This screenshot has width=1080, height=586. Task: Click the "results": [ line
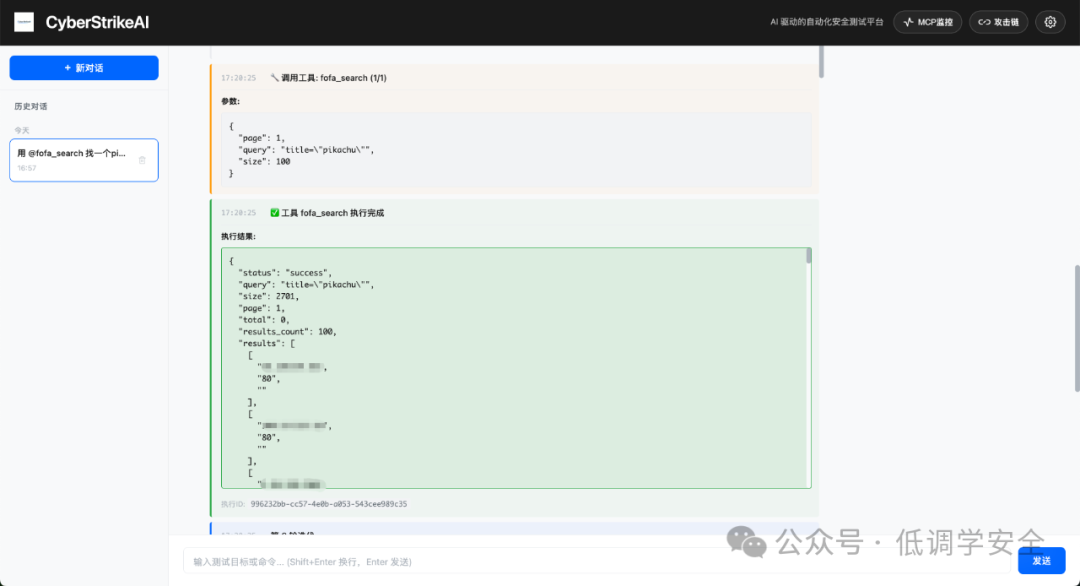point(267,343)
